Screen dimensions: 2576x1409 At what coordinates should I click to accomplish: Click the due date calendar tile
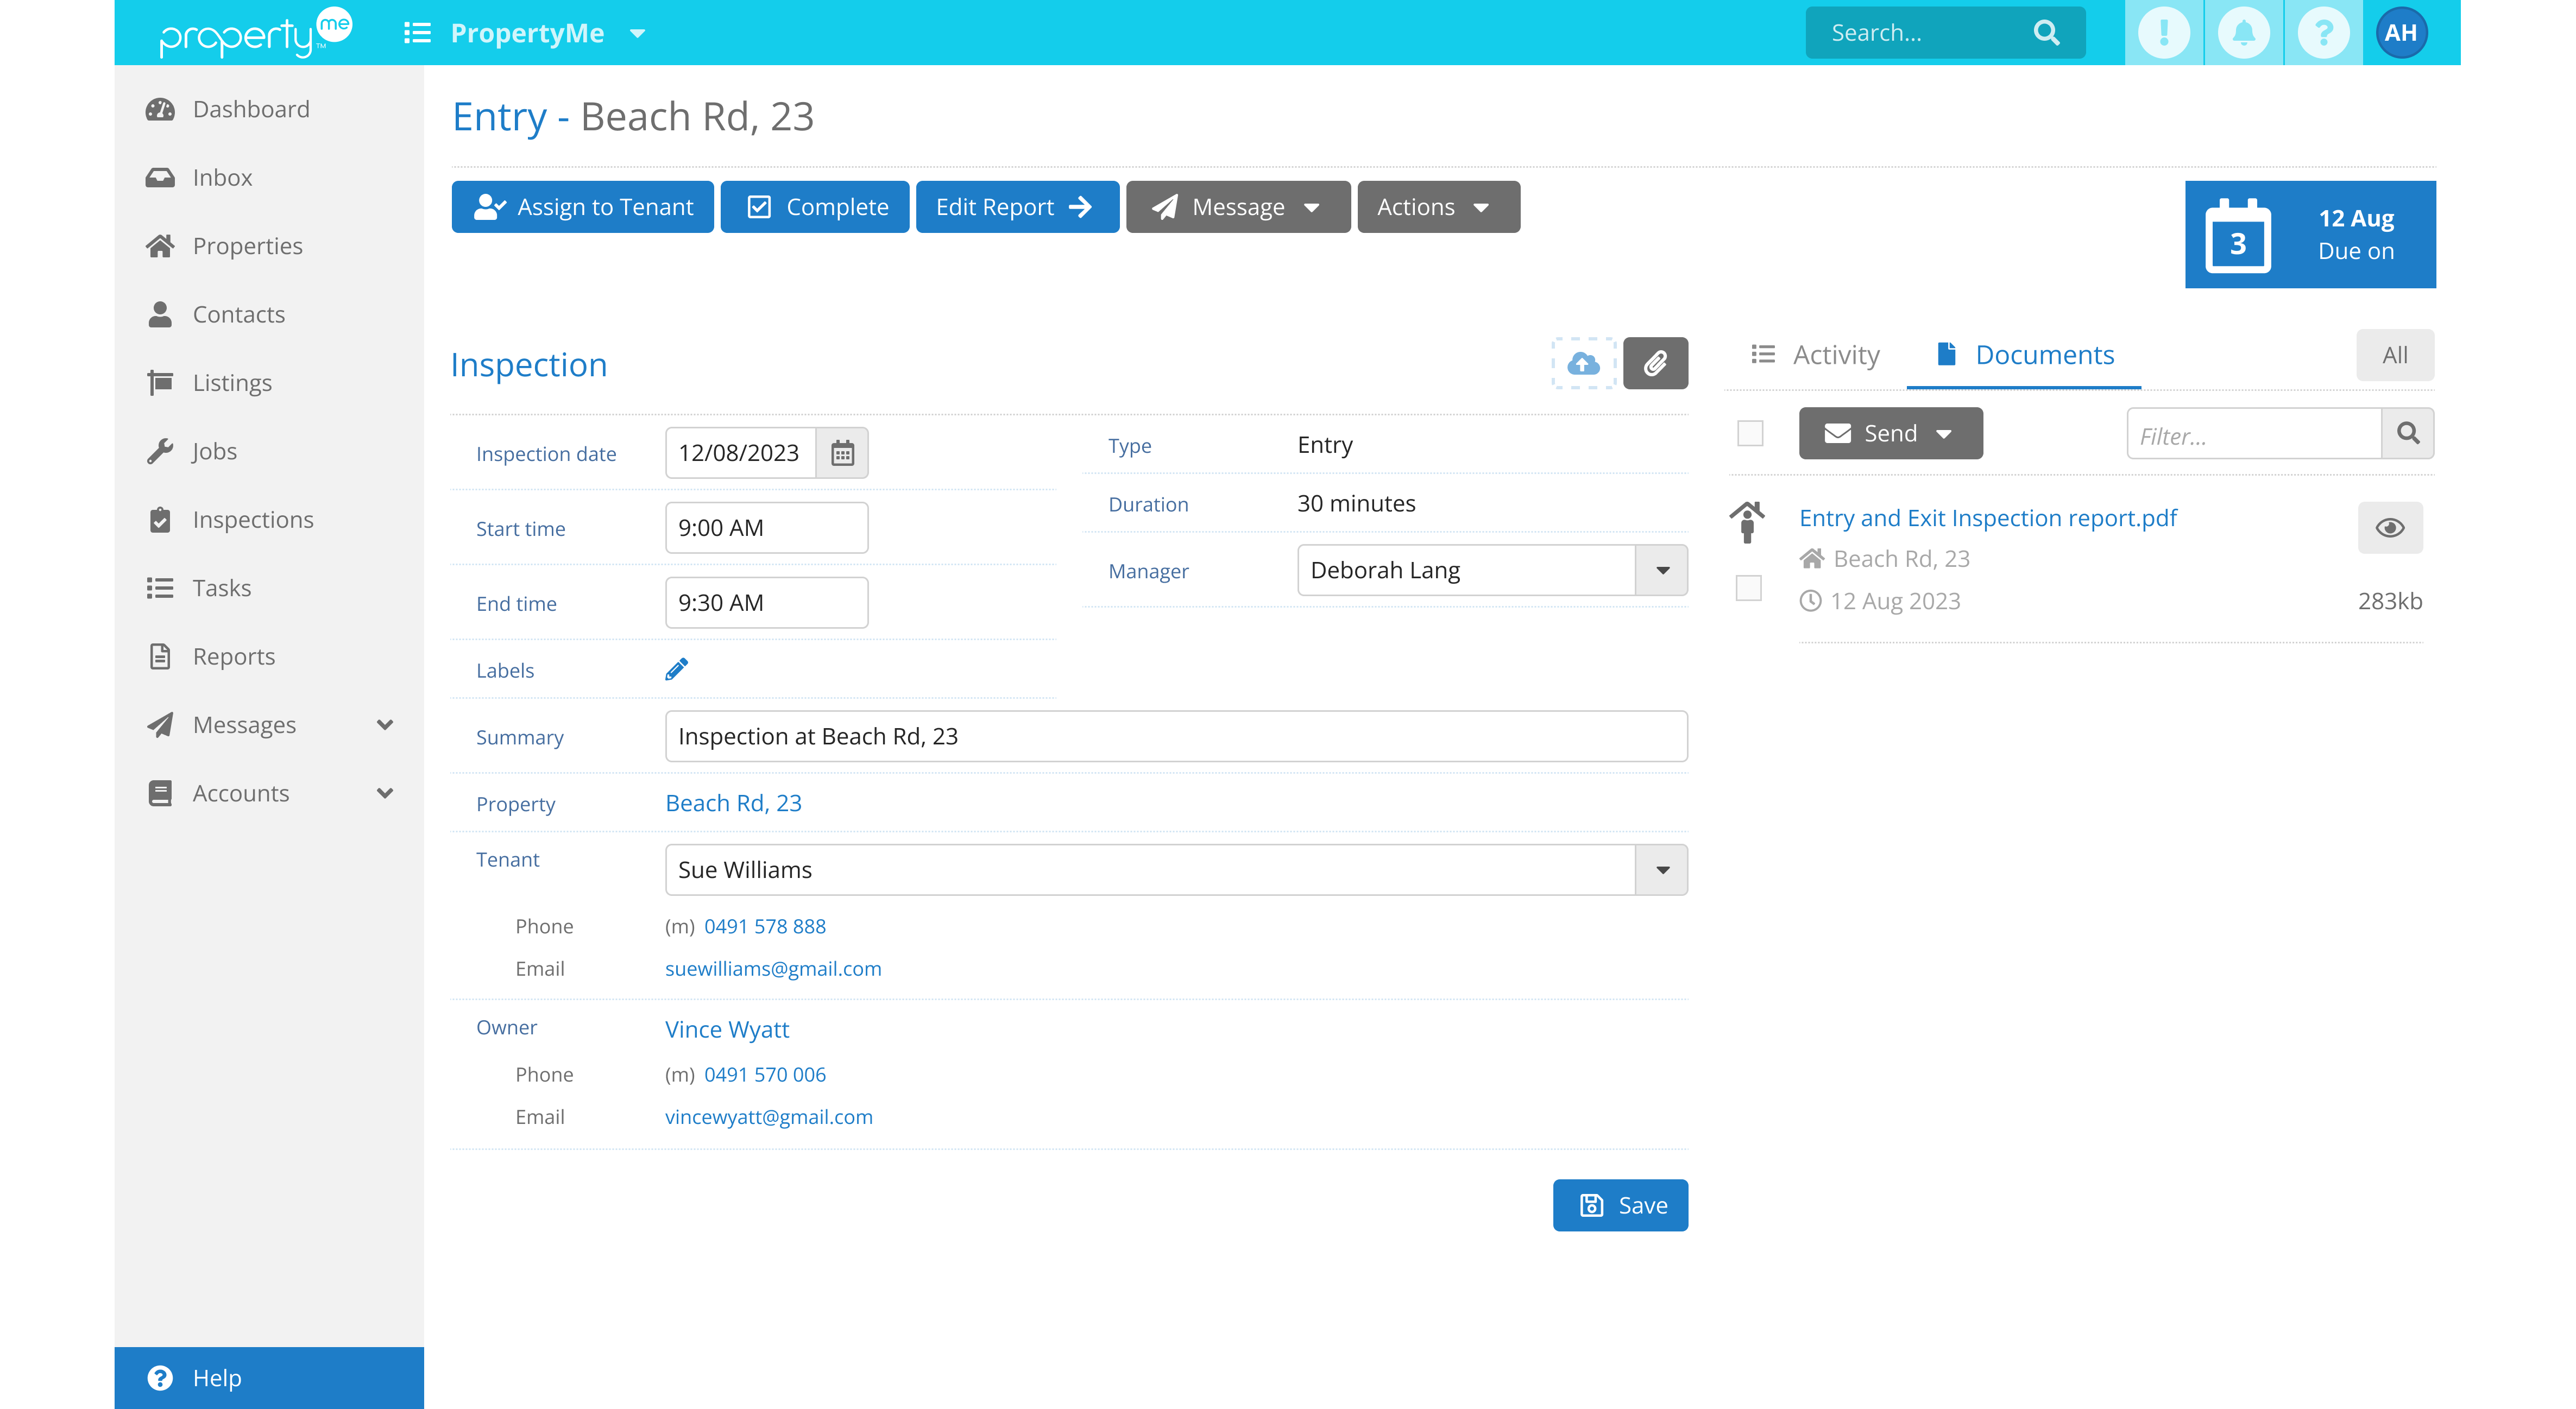tap(2310, 235)
